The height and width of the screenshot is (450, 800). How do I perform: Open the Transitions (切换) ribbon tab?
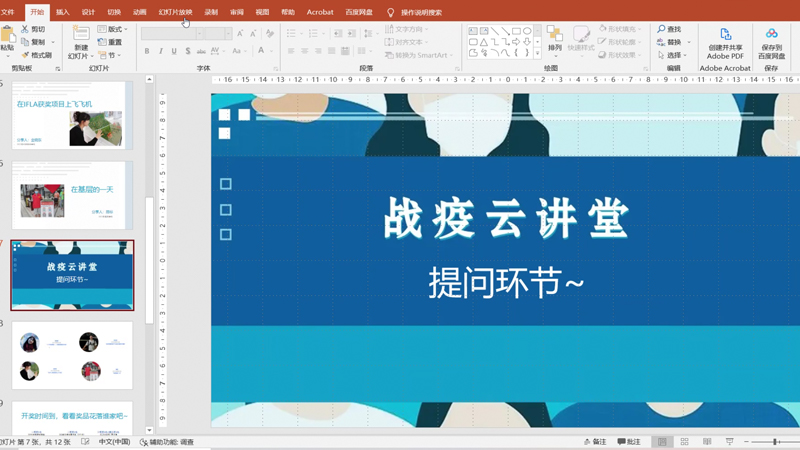114,12
